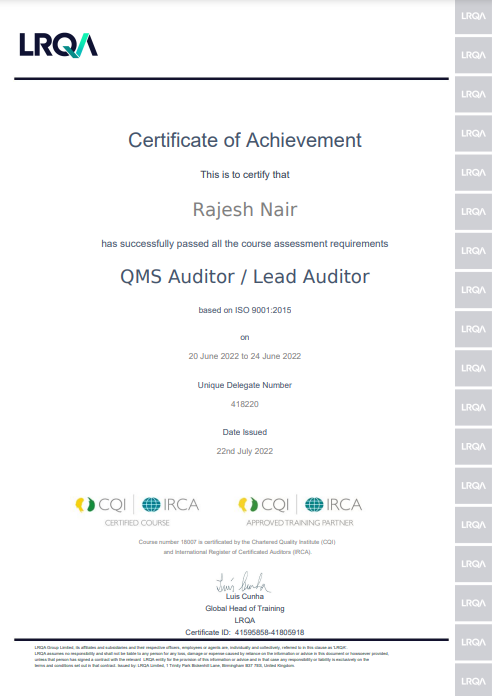Click the line 'based on ISO 9001:2015'
This screenshot has height=696, width=492.
pyautogui.click(x=245, y=310)
